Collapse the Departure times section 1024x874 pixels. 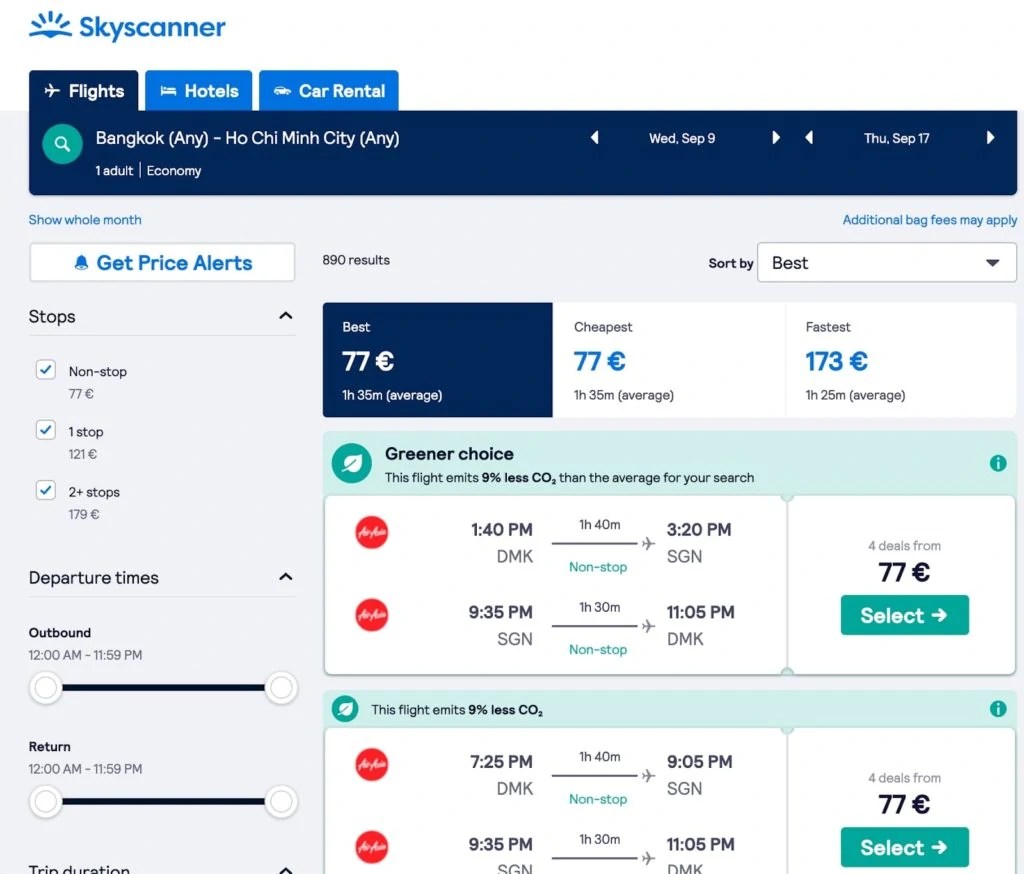tap(285, 576)
